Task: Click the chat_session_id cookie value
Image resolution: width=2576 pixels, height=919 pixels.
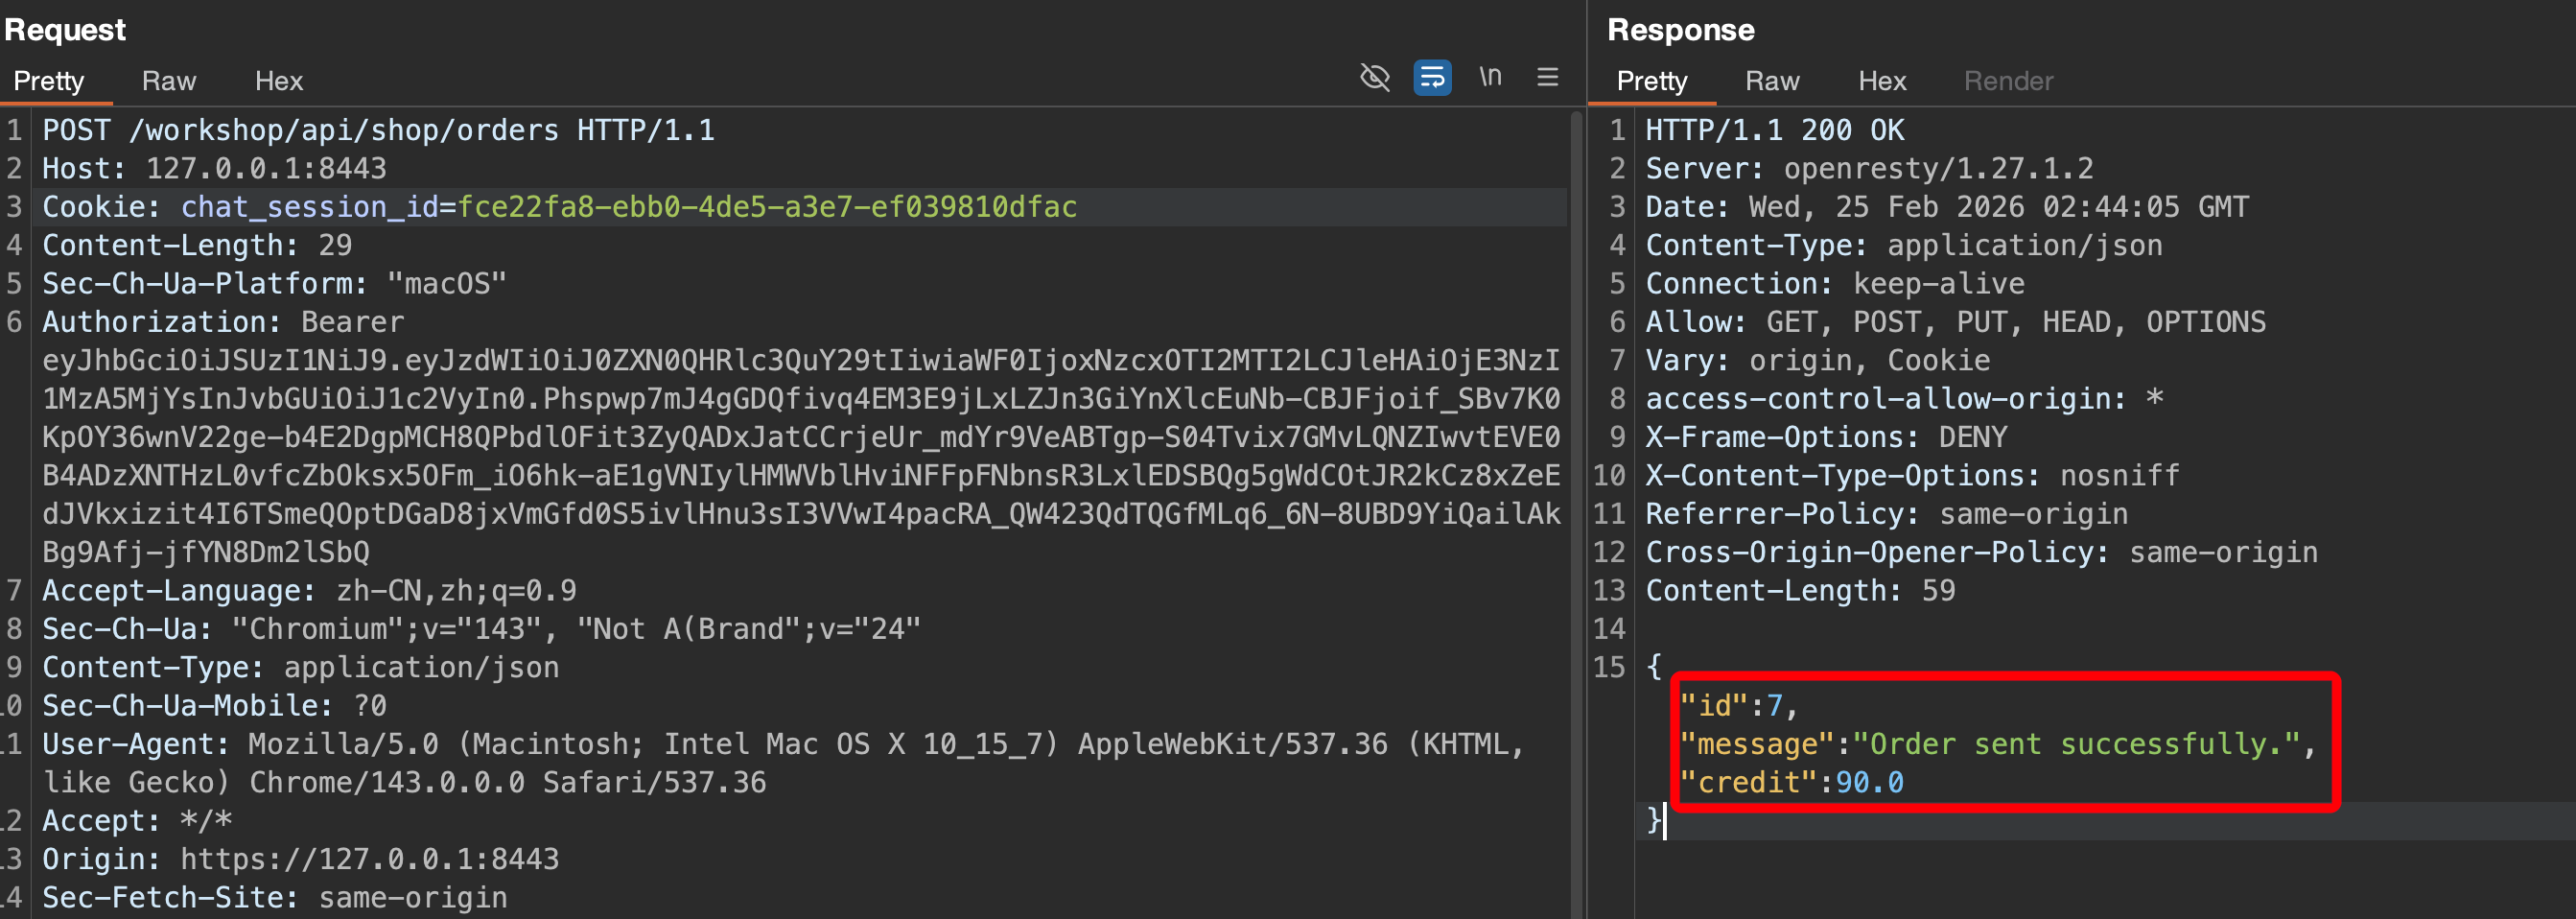Action: pyautogui.click(x=766, y=207)
